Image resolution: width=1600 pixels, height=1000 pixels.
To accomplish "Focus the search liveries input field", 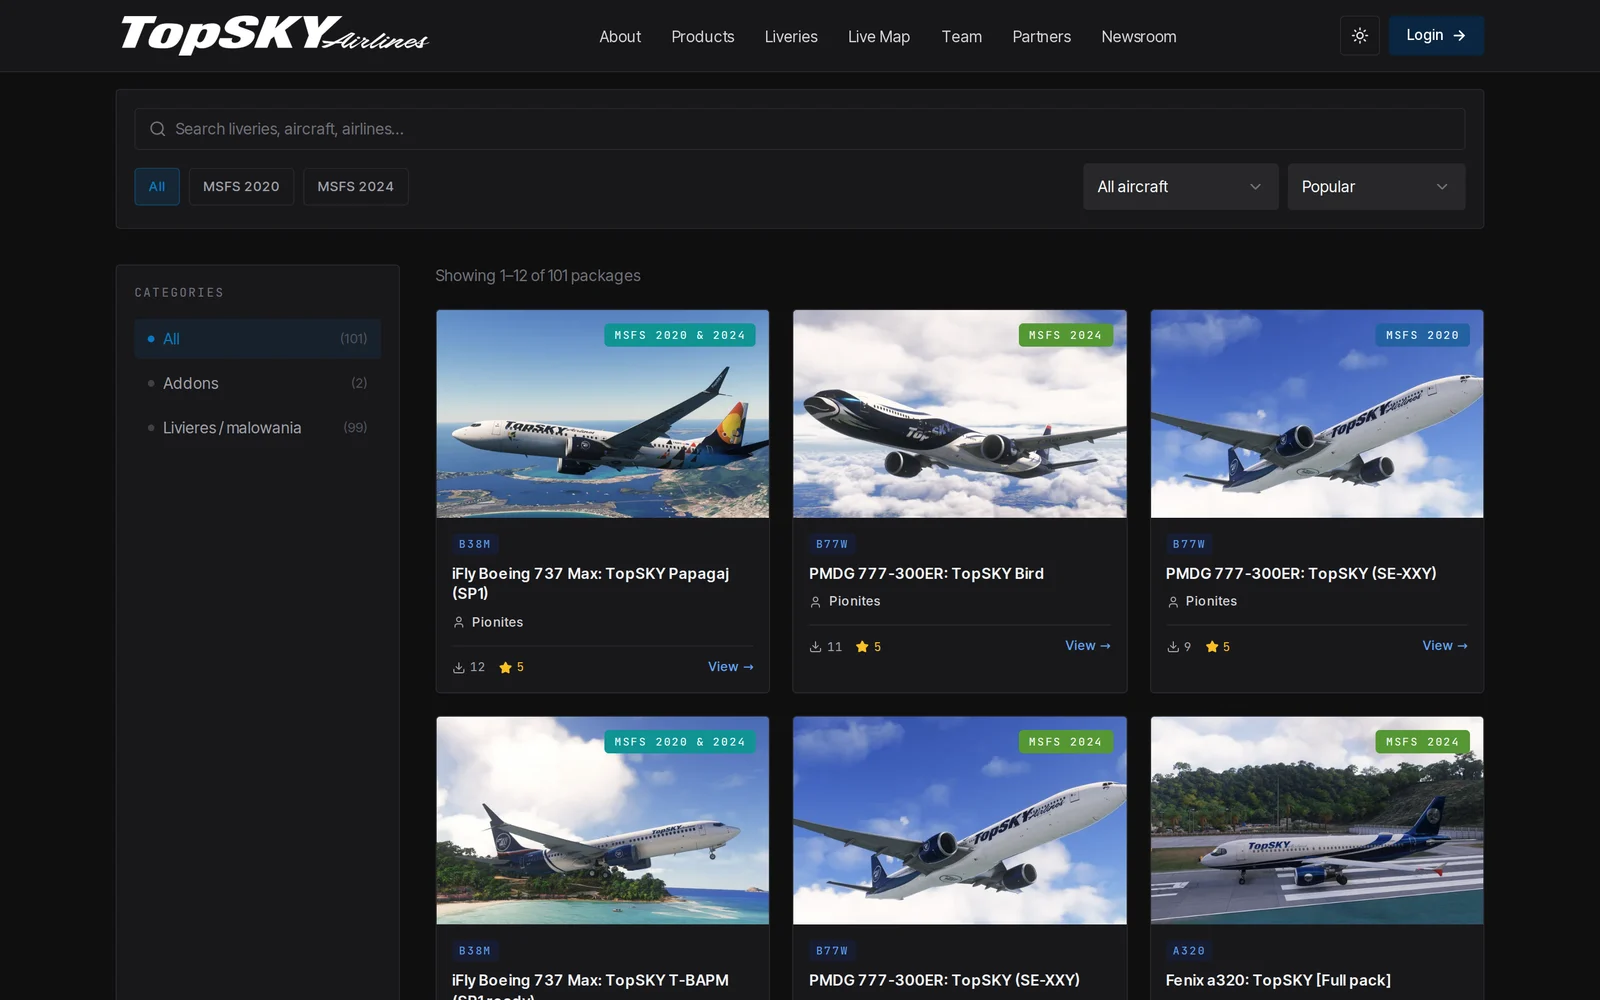I will pyautogui.click(x=800, y=129).
